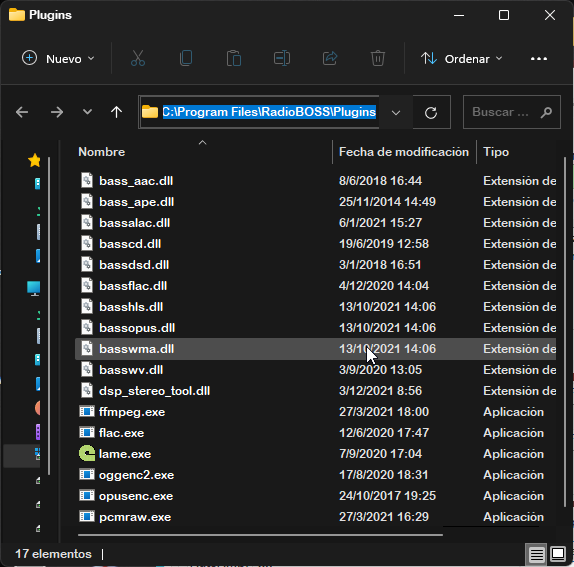Viewport: 574px width, 567px height.
Task: Click the vertical scrollbar of file list
Action: coord(565,332)
